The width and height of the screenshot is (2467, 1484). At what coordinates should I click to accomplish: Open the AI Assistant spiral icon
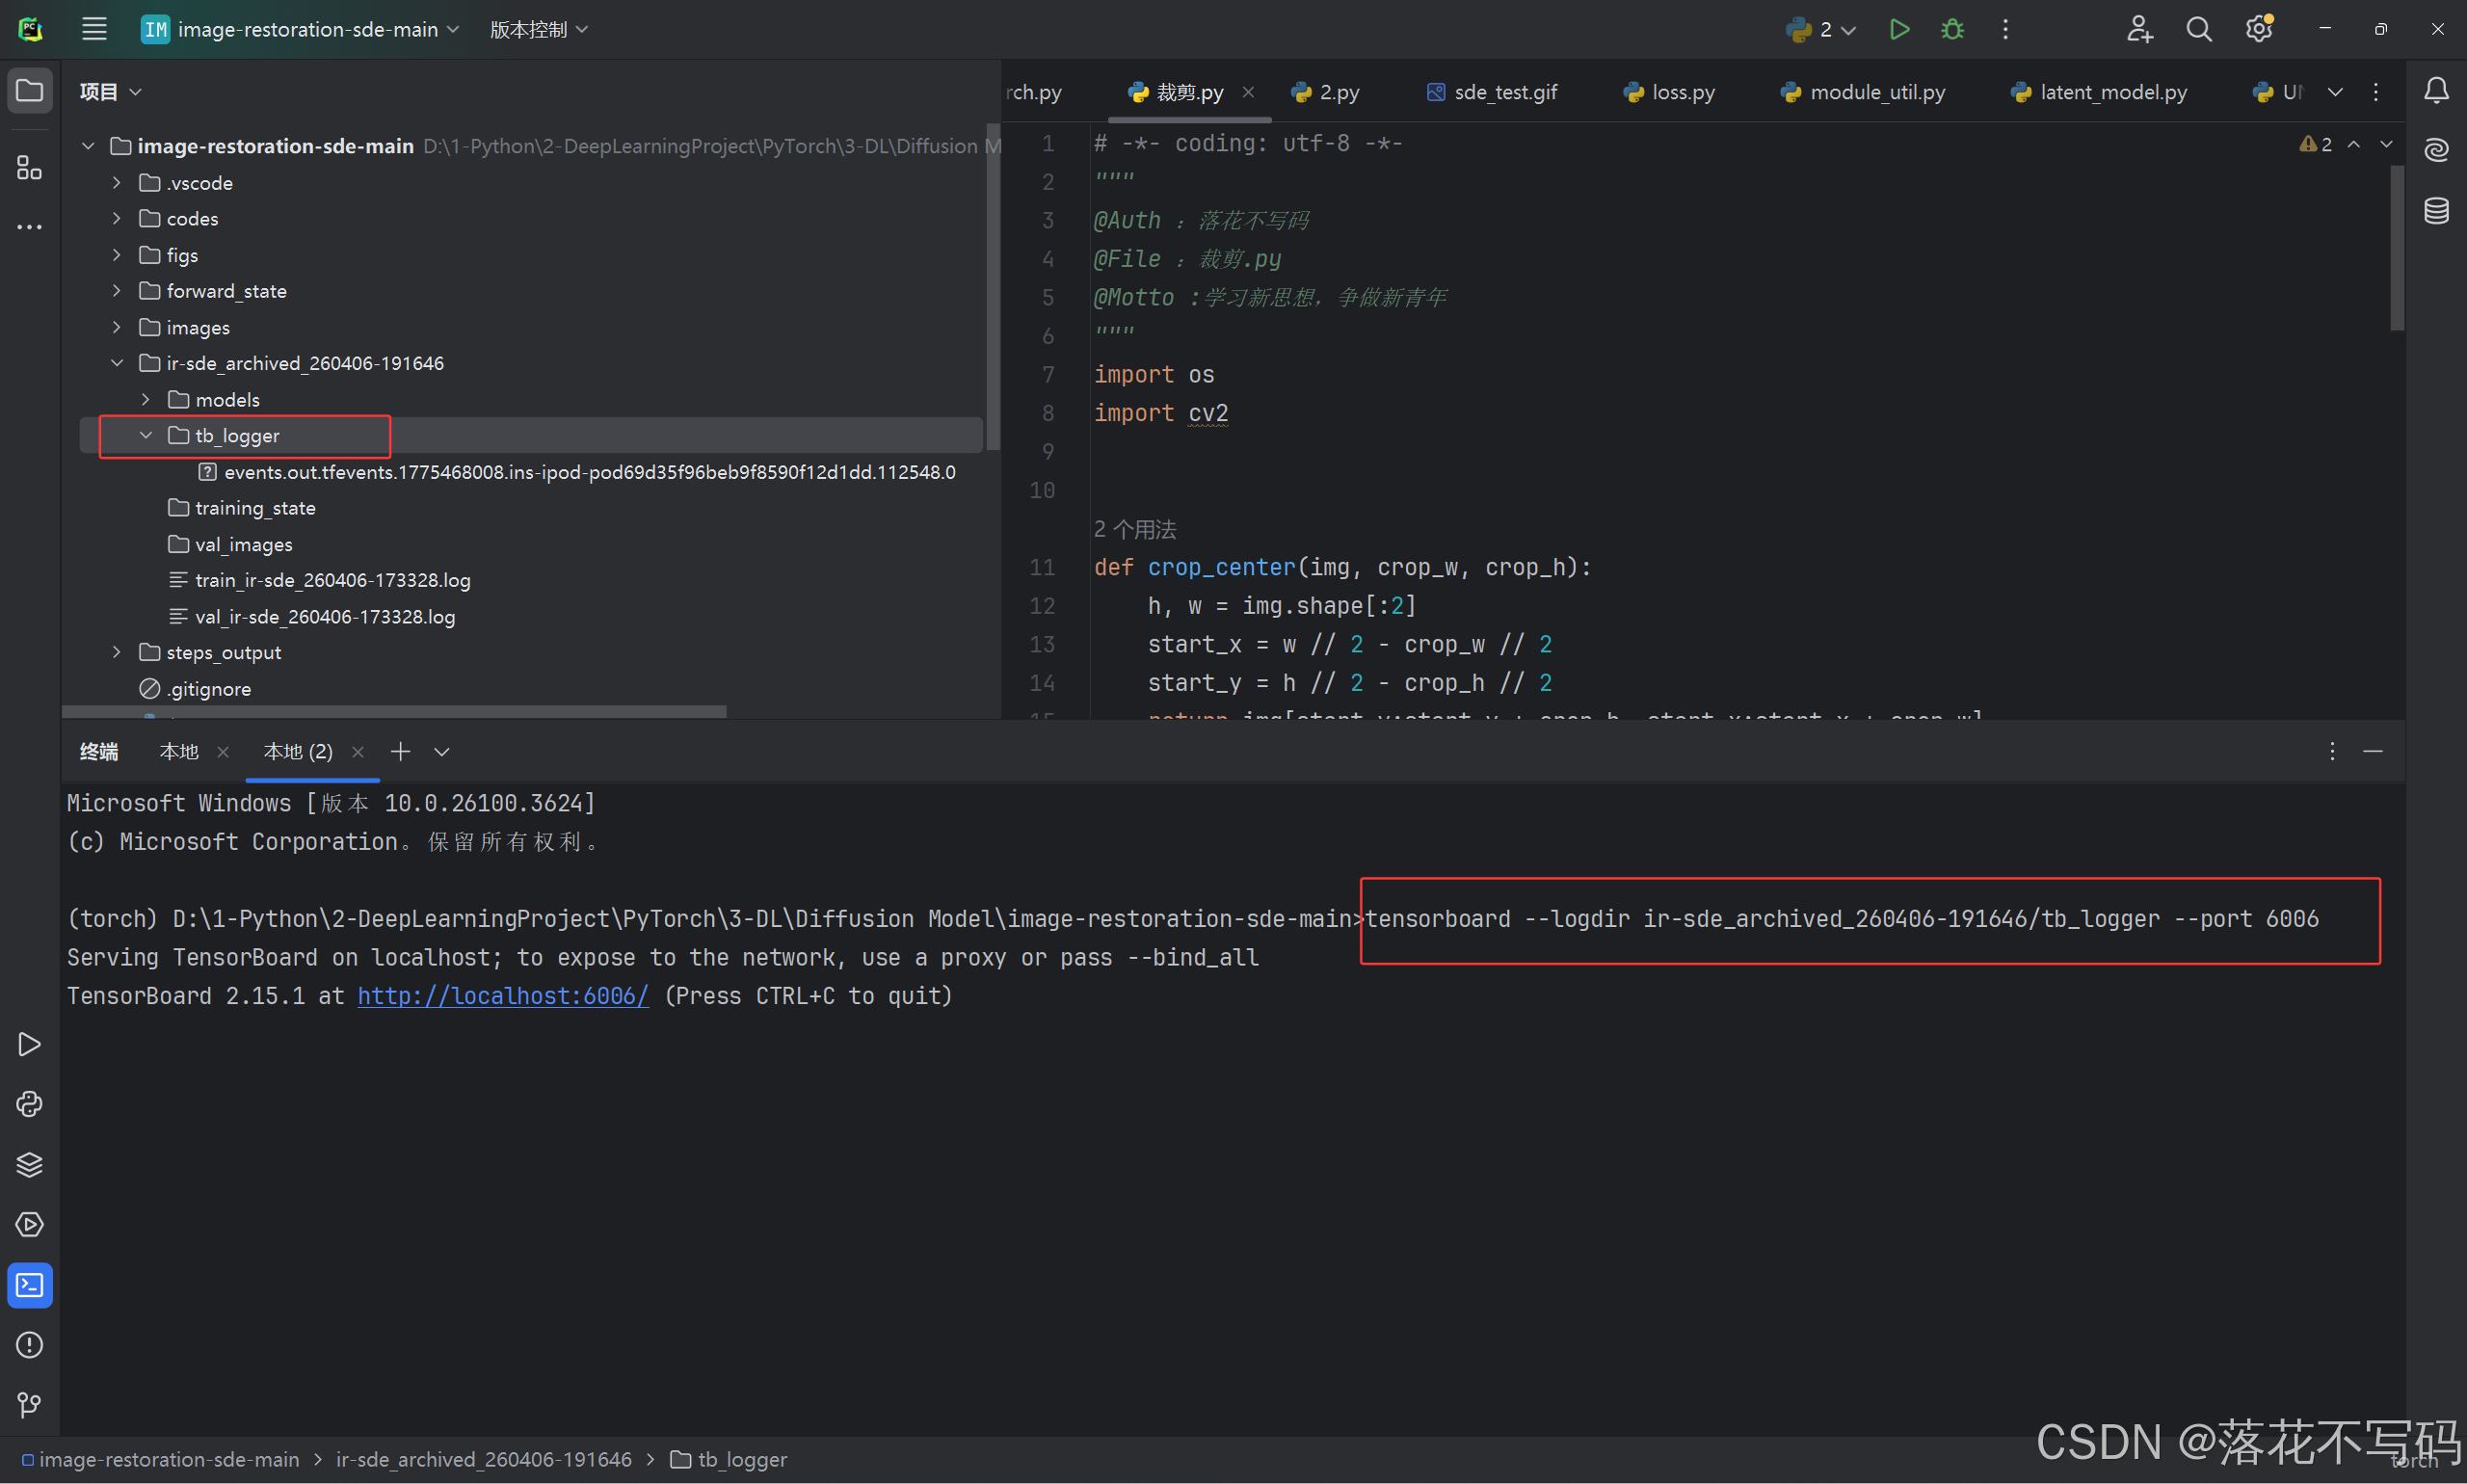pos(2436,151)
